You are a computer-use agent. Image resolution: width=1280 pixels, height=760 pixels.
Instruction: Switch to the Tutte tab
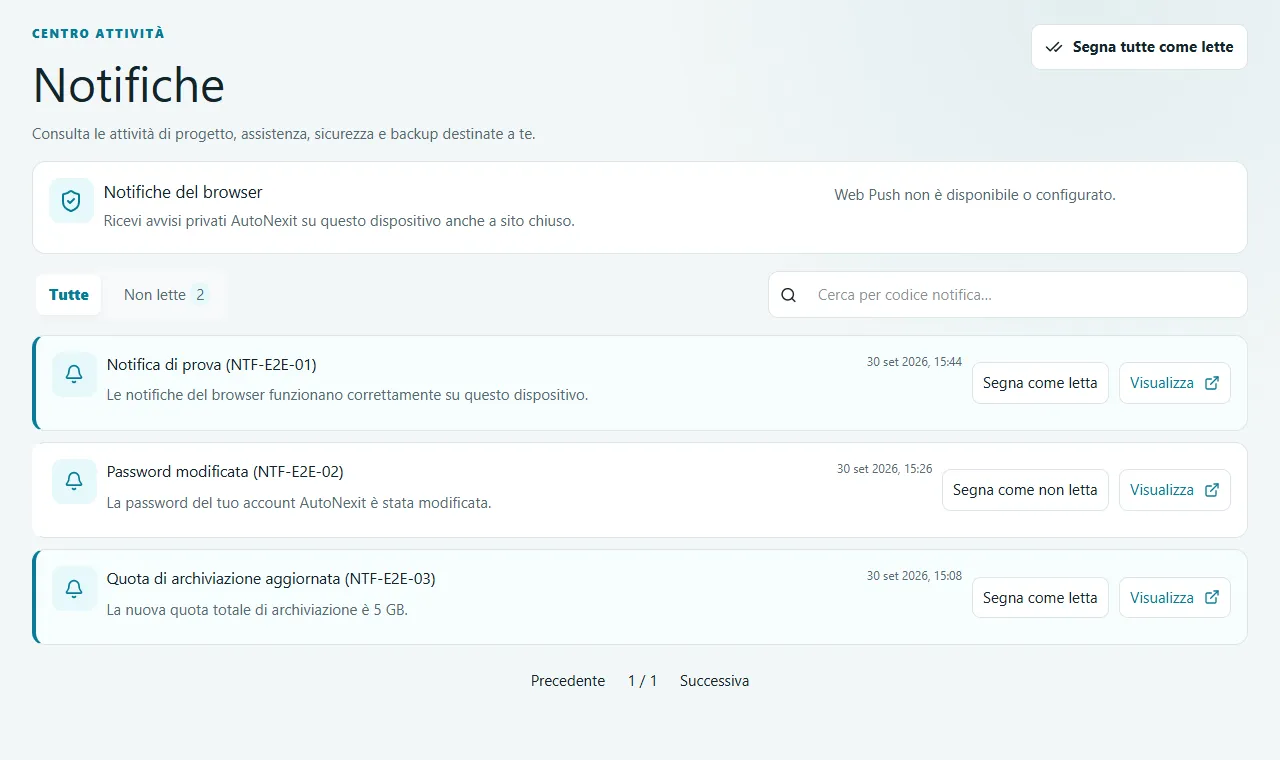[69, 295]
